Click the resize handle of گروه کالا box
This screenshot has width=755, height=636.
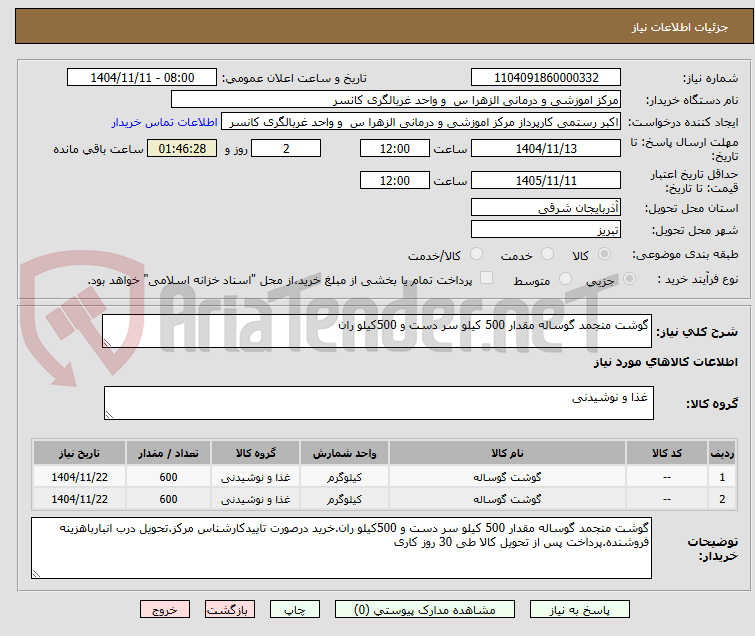(109, 415)
